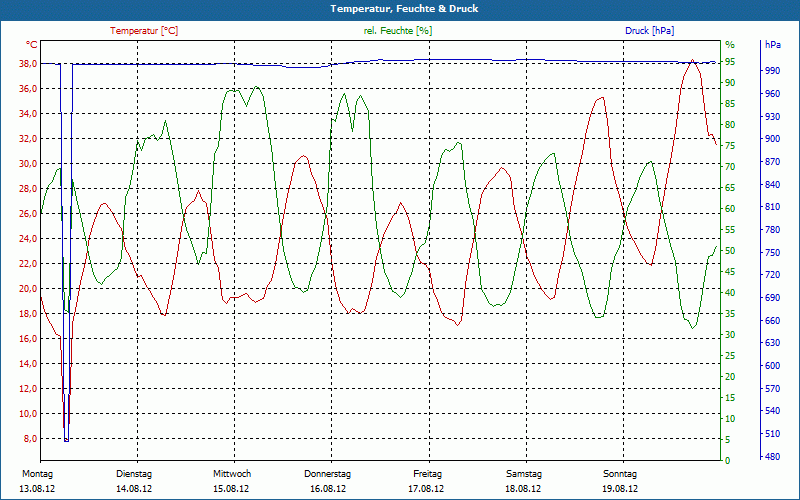Click pressure axis value "750"
This screenshot has height=500, width=800.
(772, 253)
